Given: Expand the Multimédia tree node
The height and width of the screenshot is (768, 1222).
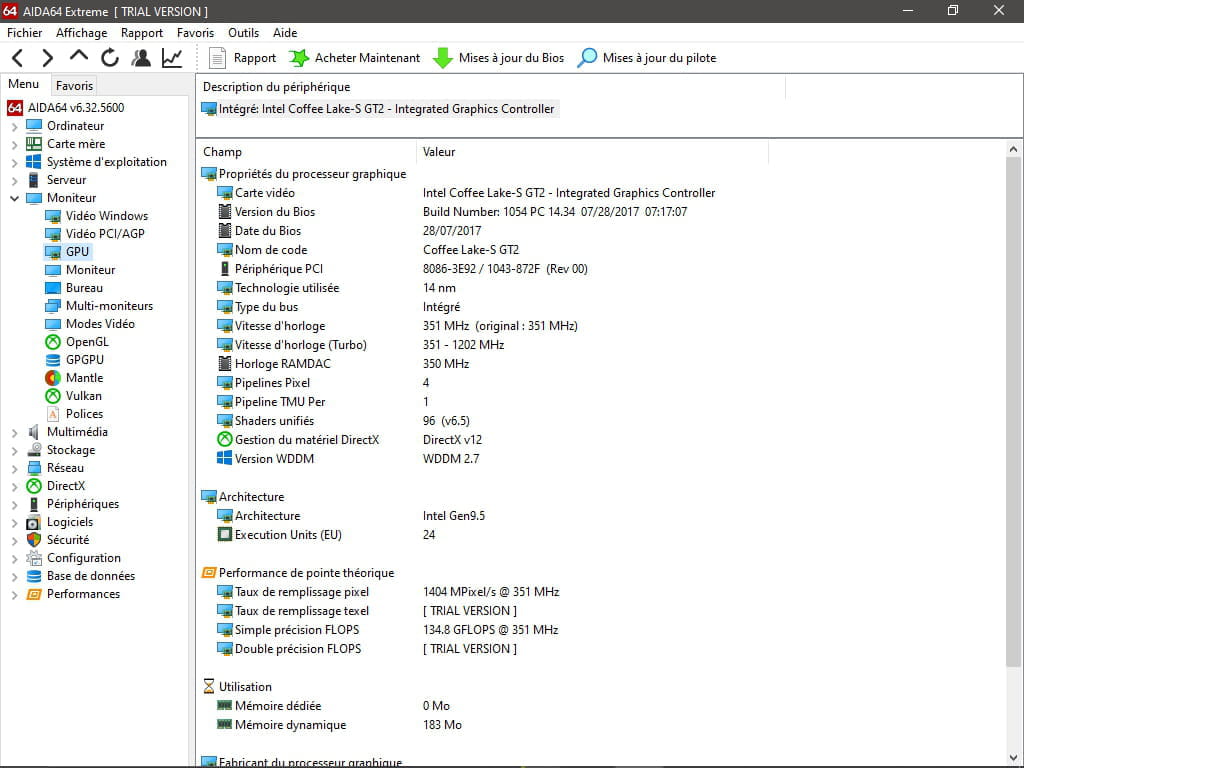Looking at the screenshot, I should point(14,432).
